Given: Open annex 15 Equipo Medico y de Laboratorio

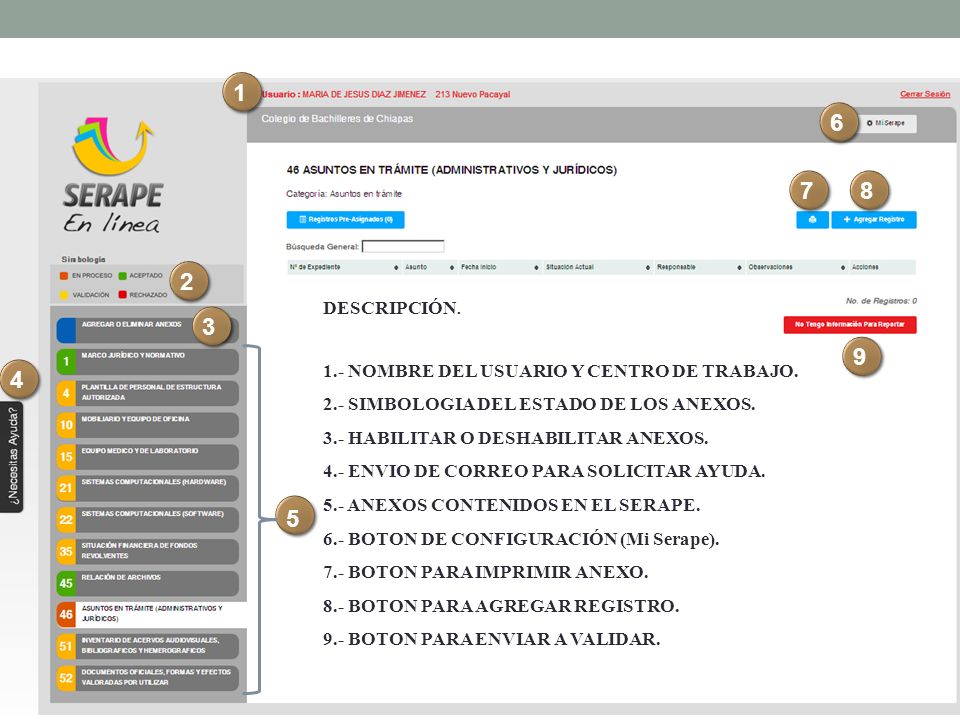Looking at the screenshot, I should tap(147, 457).
